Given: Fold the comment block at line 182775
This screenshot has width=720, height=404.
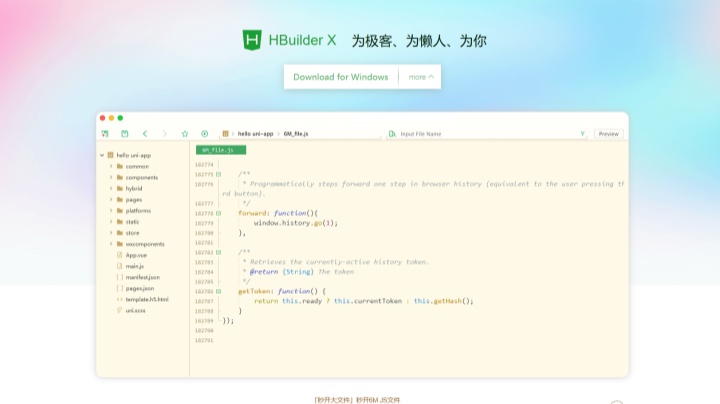Looking at the screenshot, I should pyautogui.click(x=219, y=174).
